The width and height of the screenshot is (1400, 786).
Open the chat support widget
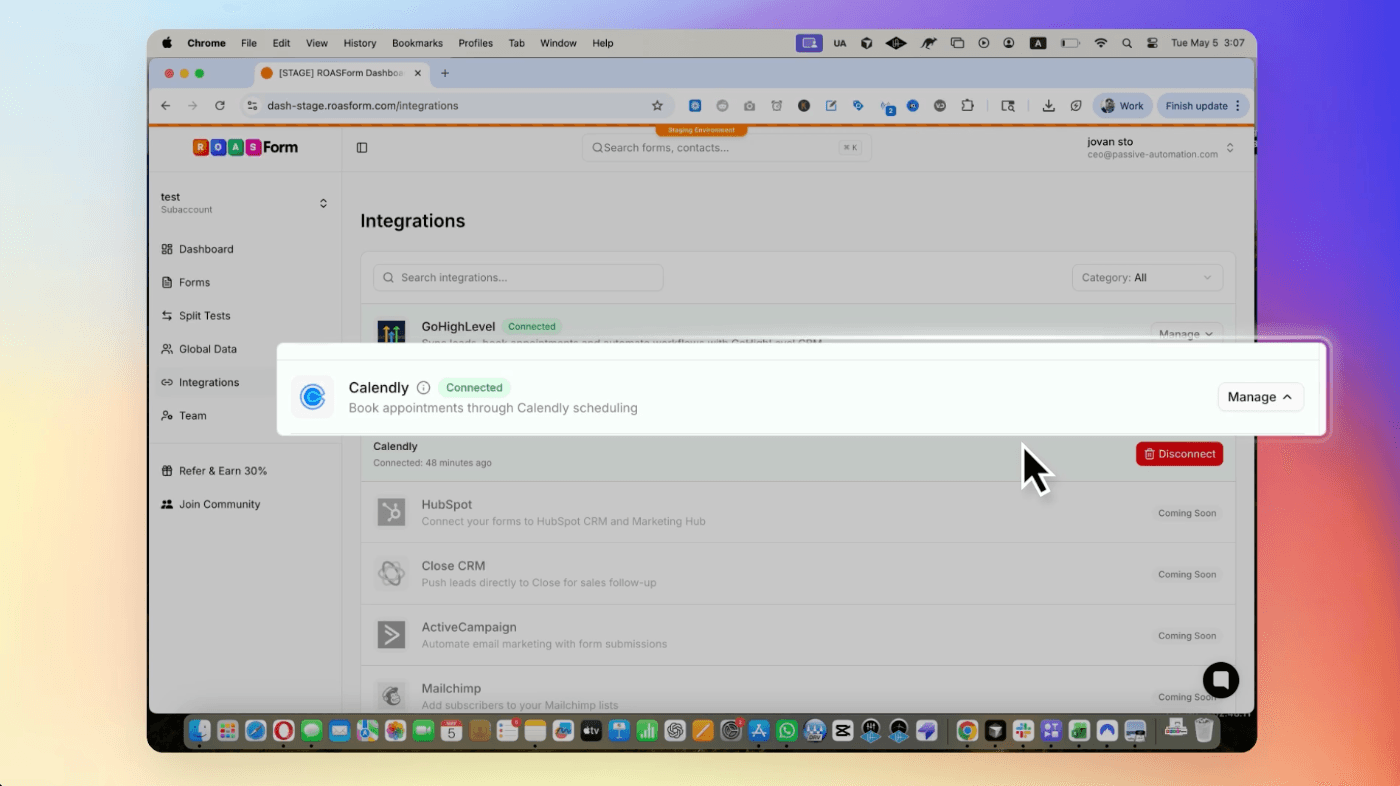point(1221,680)
